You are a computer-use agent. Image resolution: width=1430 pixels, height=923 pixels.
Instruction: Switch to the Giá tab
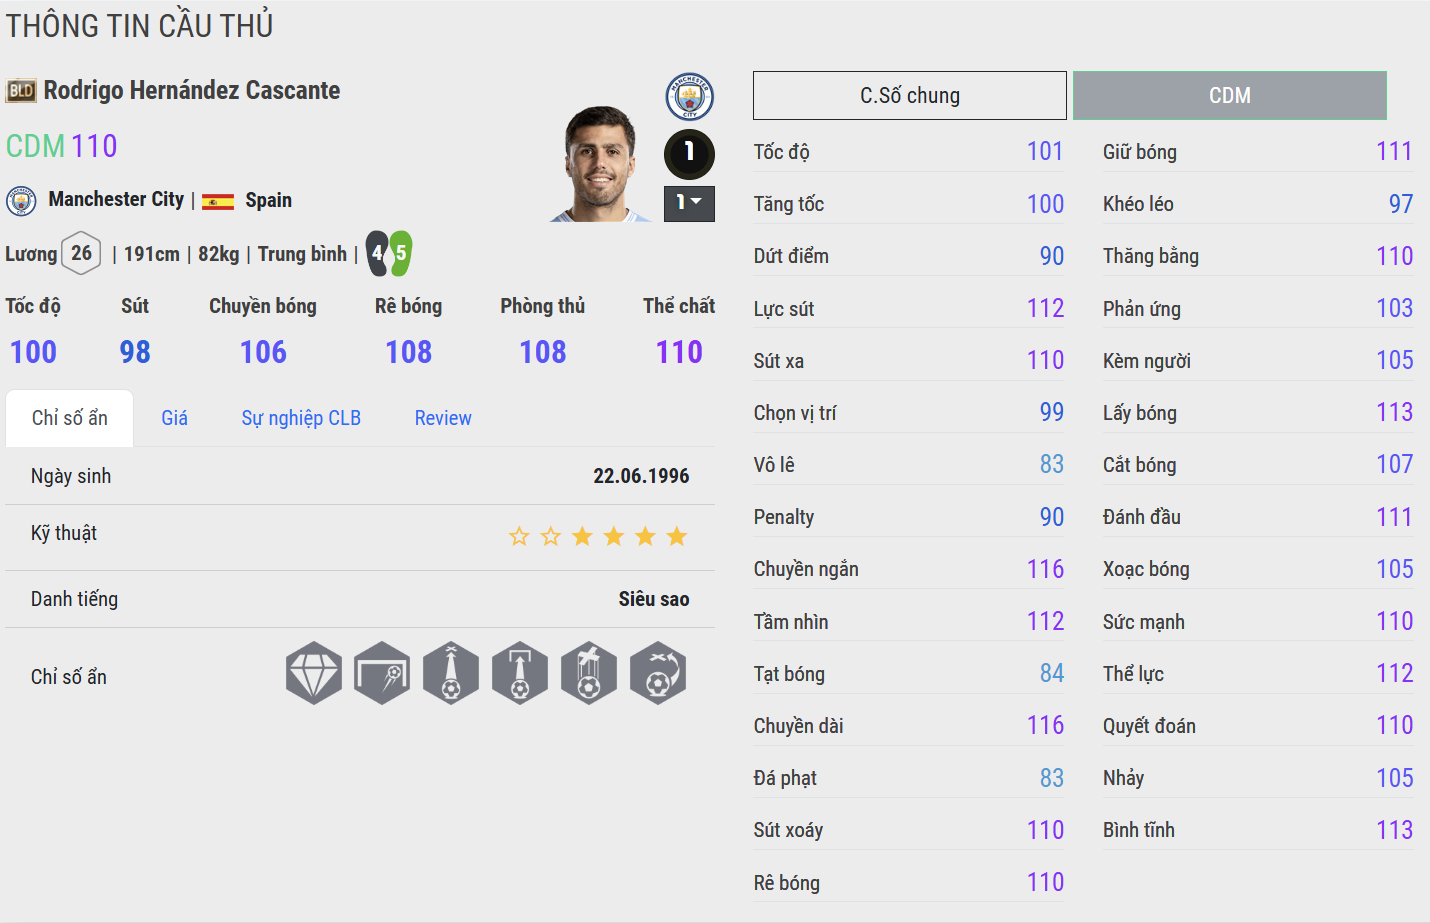175,418
